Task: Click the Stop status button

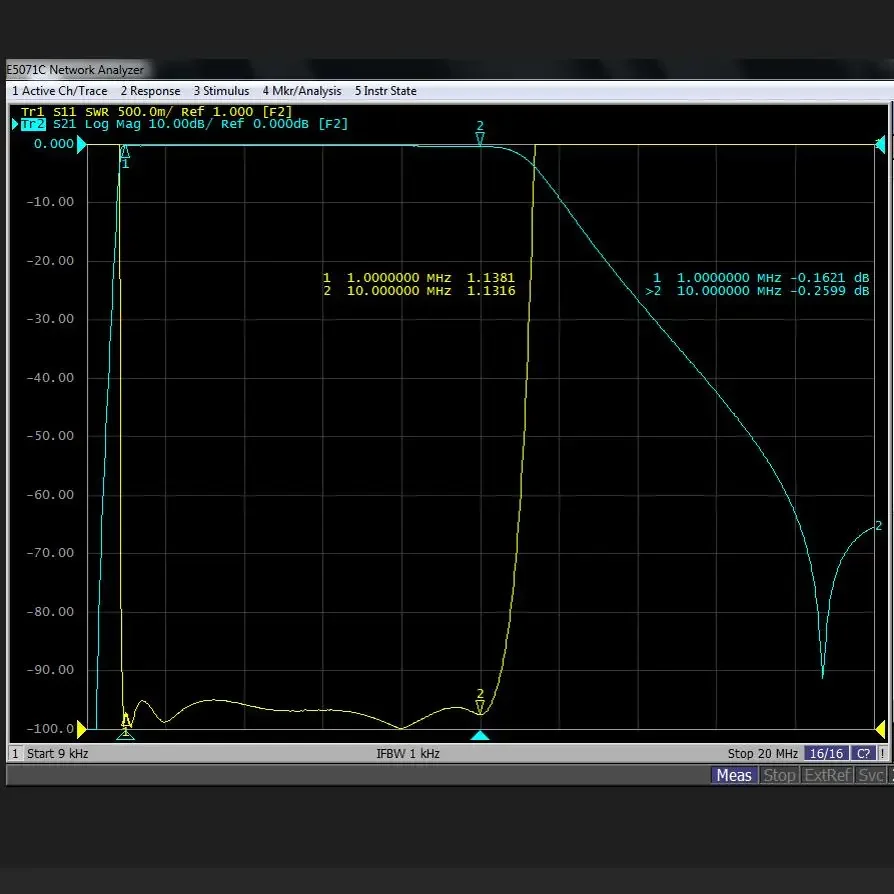Action: pyautogui.click(x=779, y=775)
